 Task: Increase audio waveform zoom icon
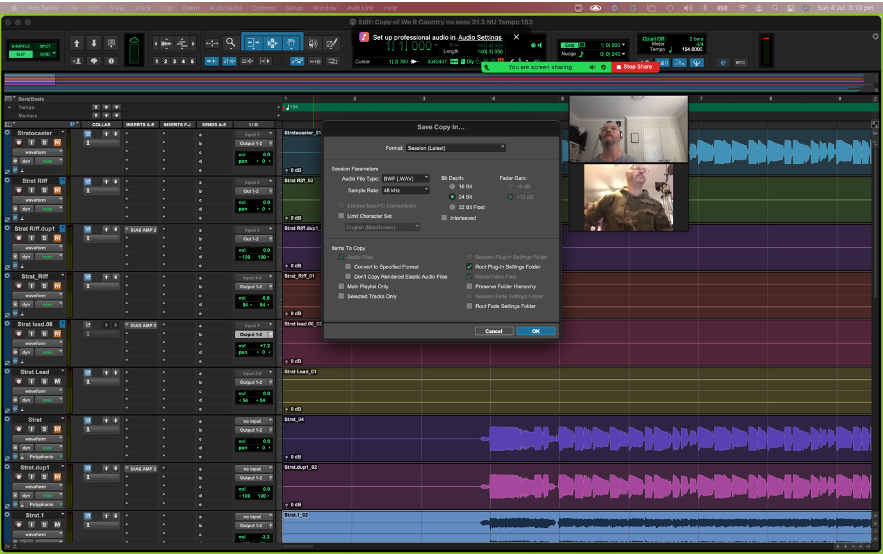click(x=166, y=43)
